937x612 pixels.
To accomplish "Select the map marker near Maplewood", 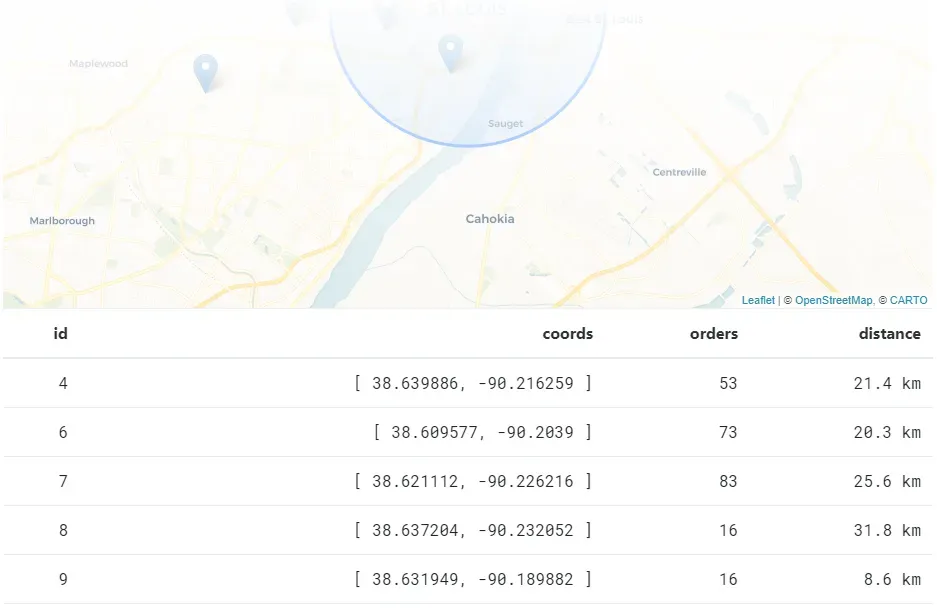I will click(x=205, y=68).
